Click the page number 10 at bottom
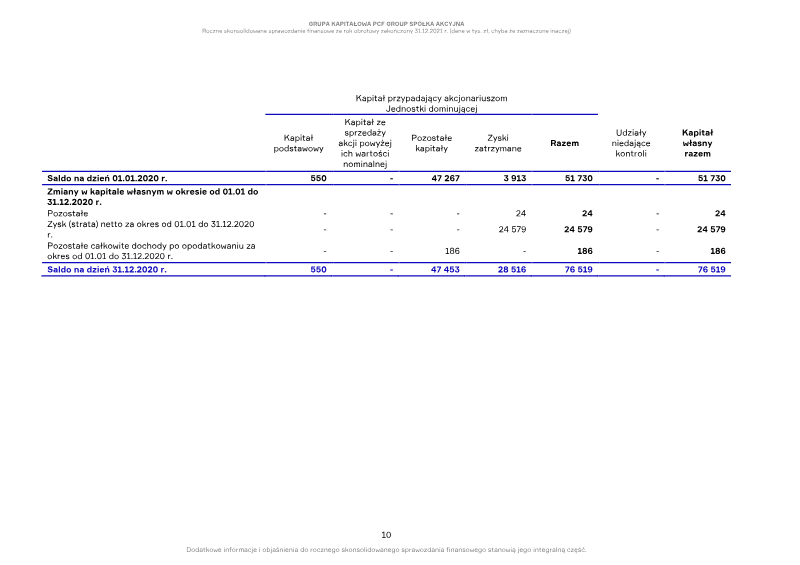This screenshot has height=565, width=800. point(386,535)
